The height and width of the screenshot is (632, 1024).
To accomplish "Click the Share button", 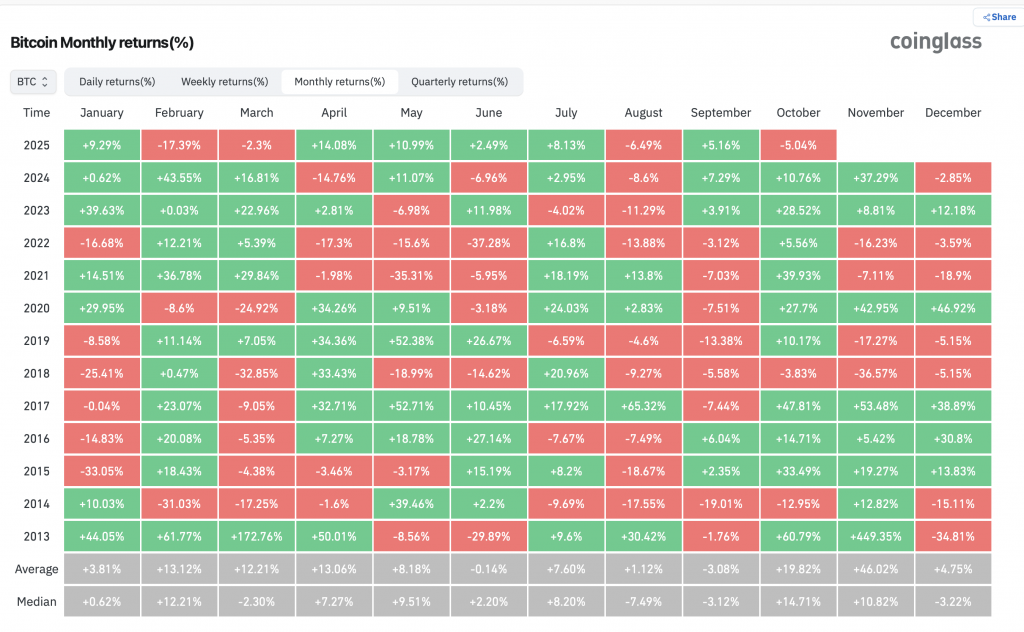I will pyautogui.click(x=998, y=17).
